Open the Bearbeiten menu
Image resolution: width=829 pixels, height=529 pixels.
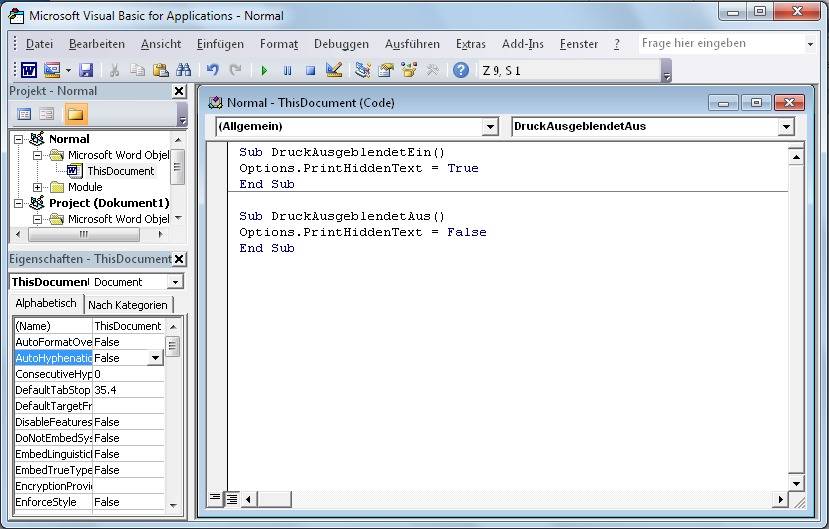(x=97, y=44)
